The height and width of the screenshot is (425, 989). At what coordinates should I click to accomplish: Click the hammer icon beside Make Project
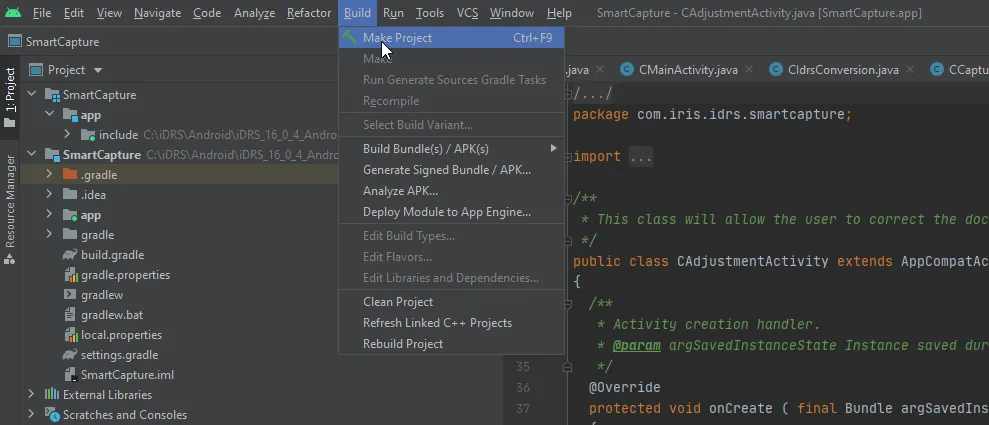[349, 37]
